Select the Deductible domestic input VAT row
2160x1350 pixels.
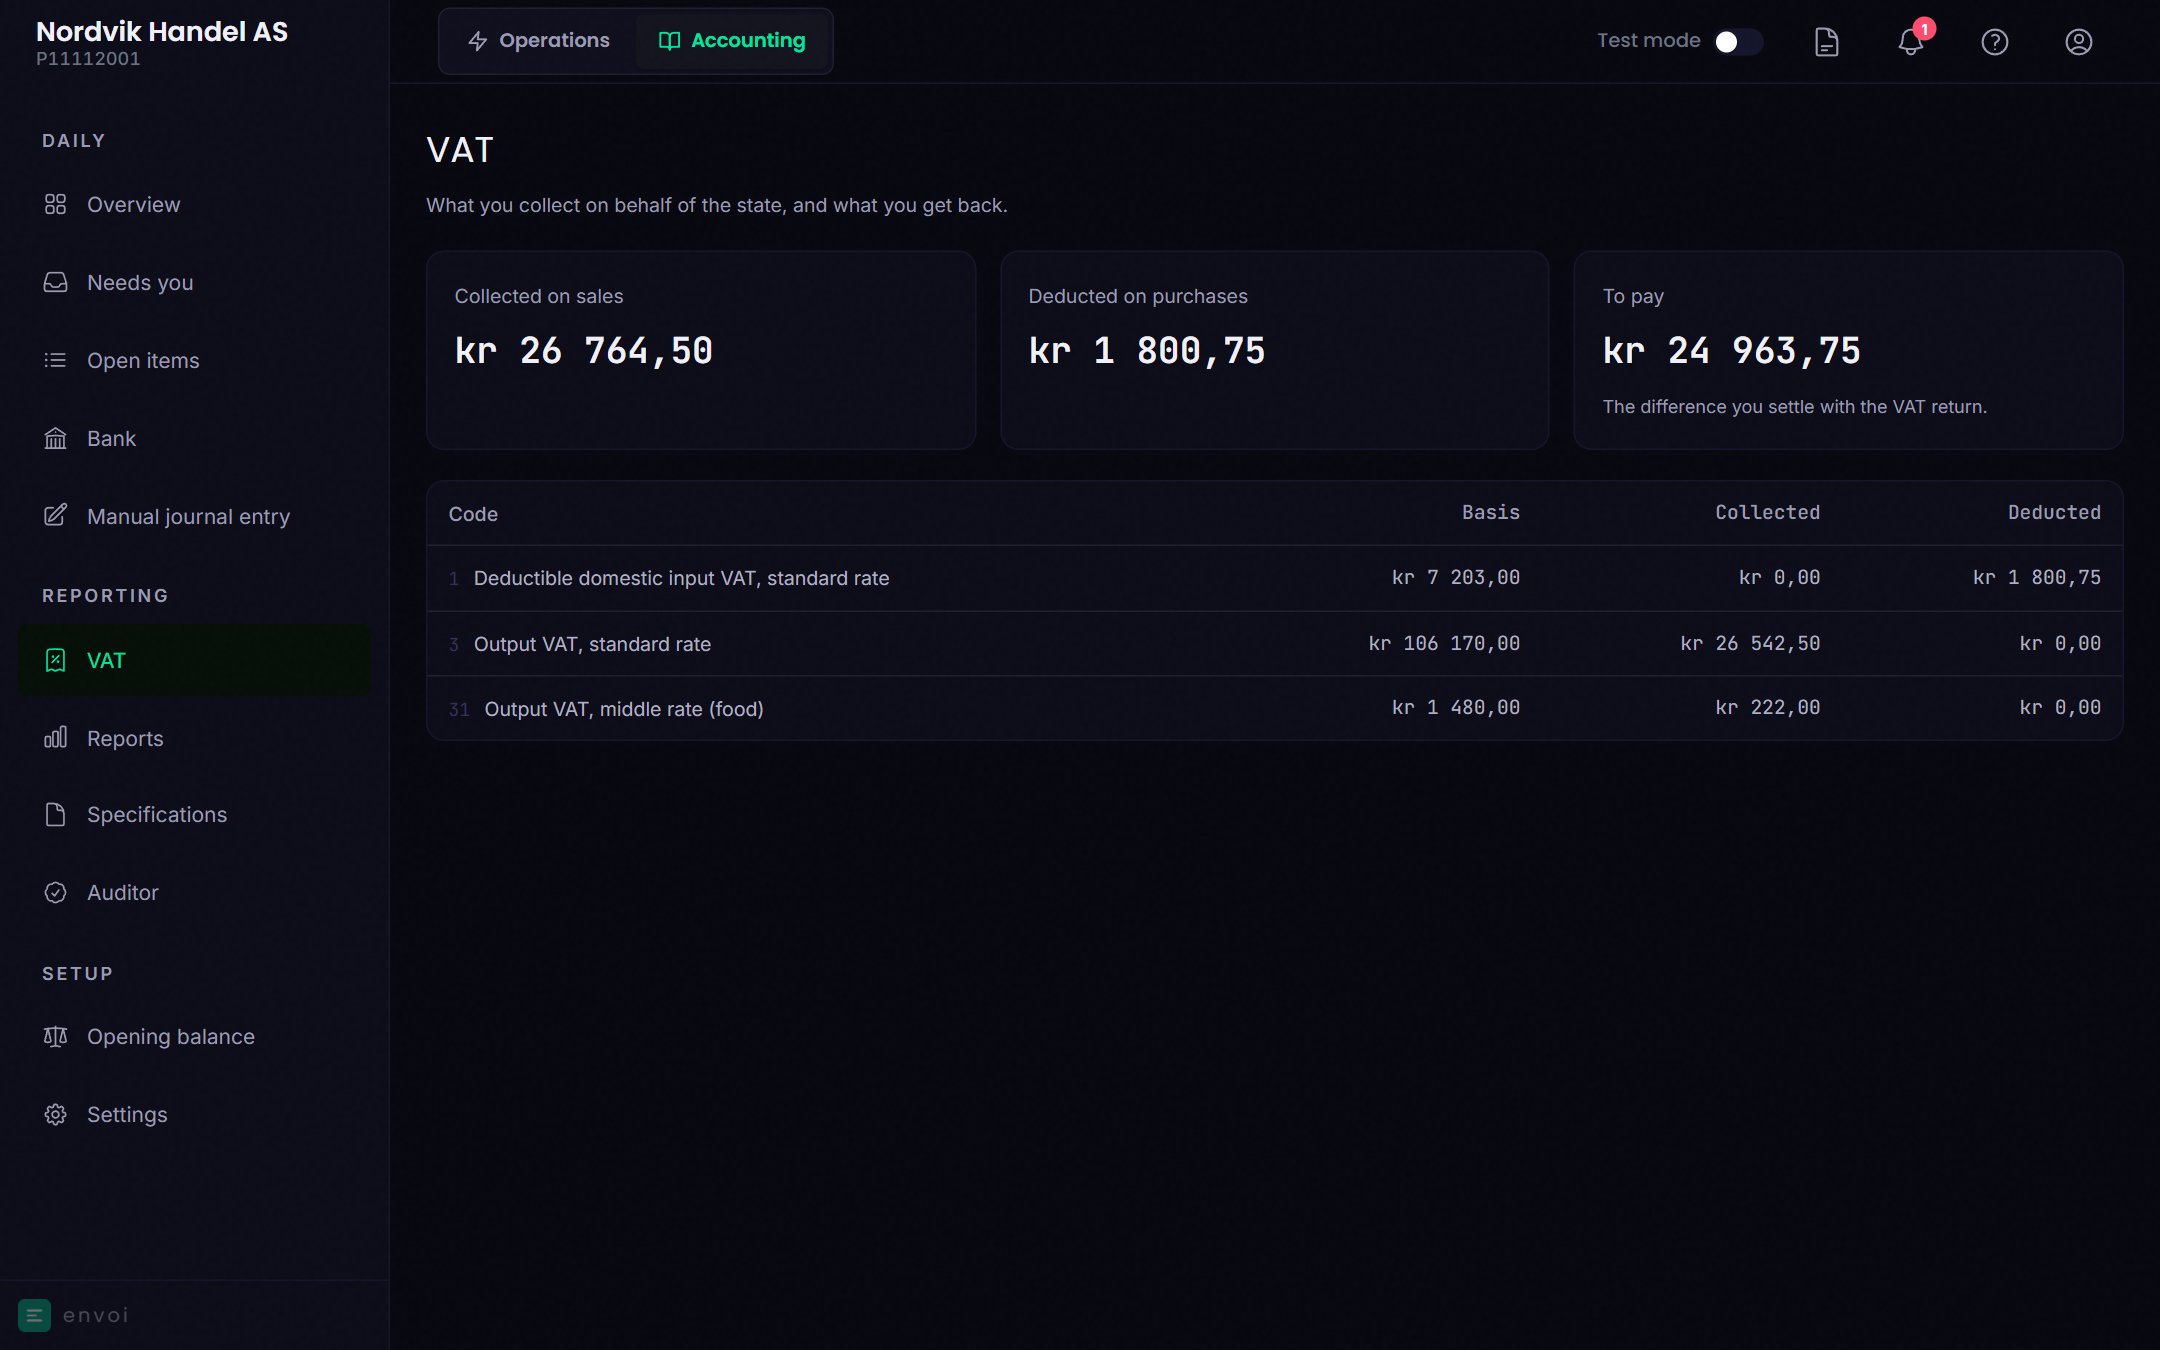click(1275, 578)
